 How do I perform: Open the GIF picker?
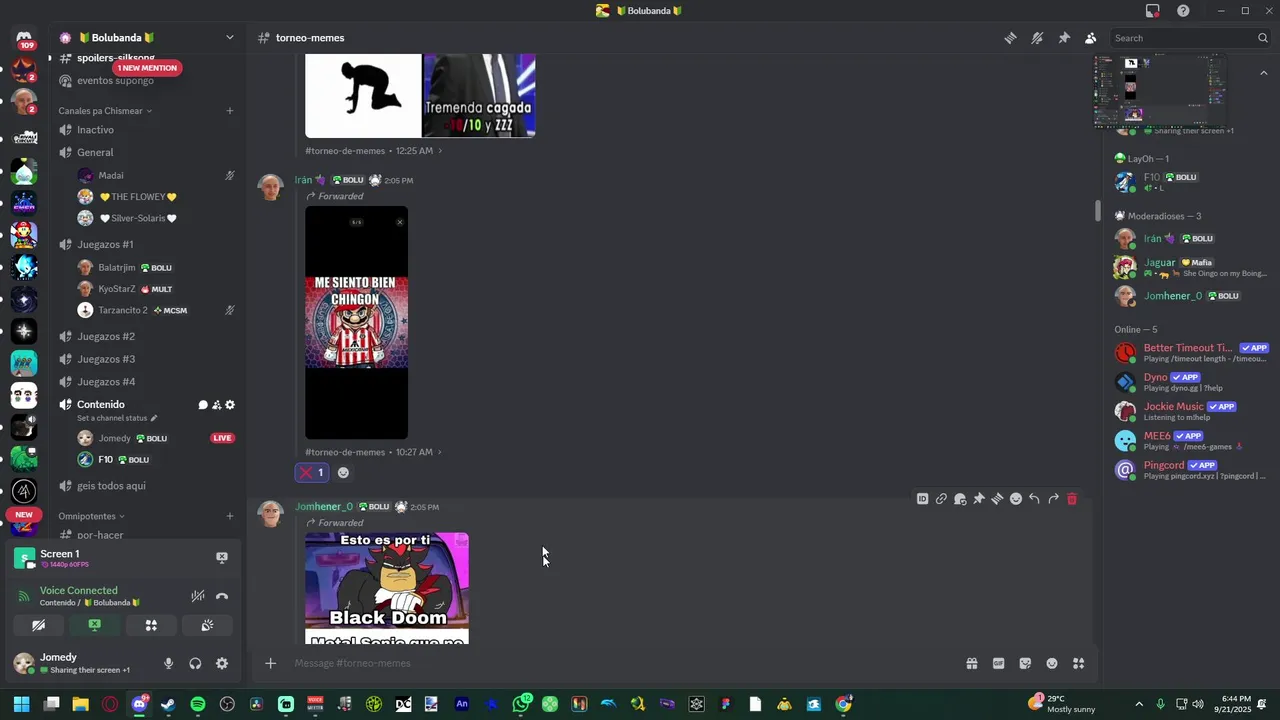pyautogui.click(x=998, y=663)
